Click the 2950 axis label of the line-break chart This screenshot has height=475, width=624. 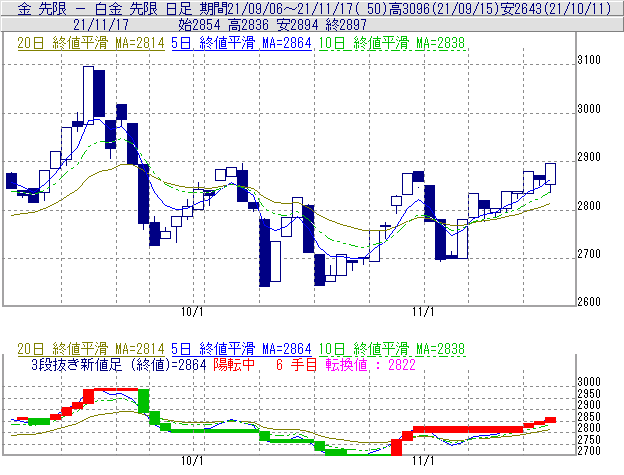(x=589, y=393)
